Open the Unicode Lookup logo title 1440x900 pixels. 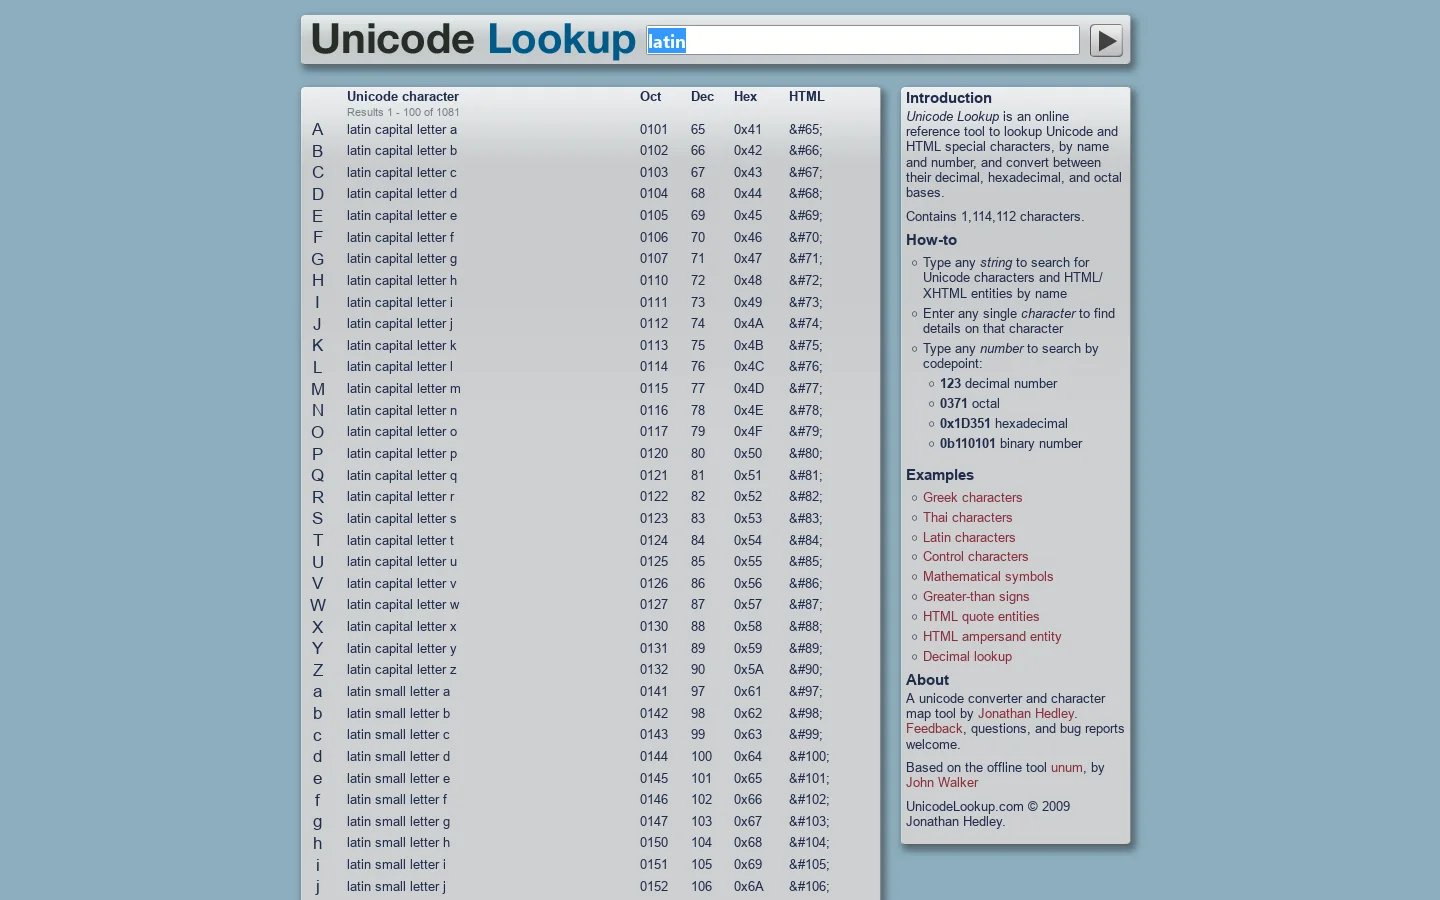[473, 40]
